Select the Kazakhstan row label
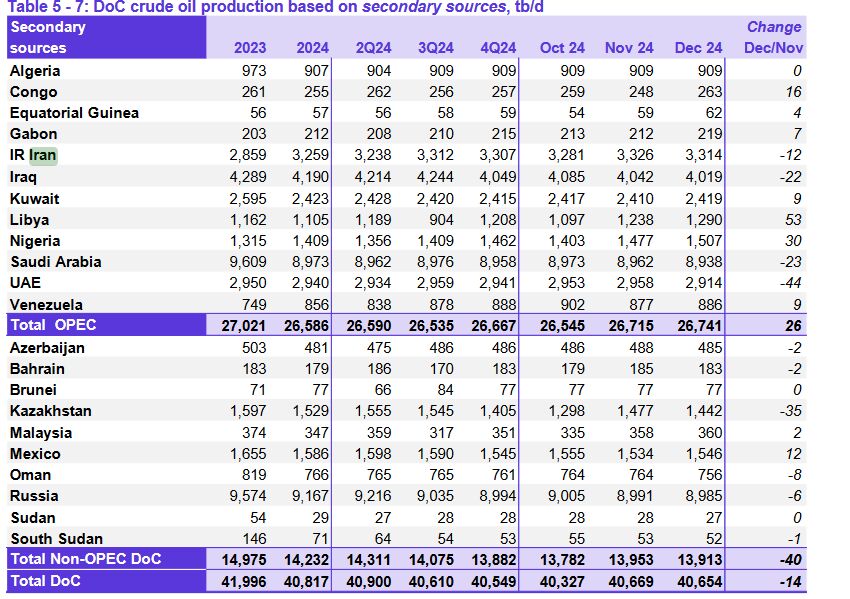 50,411
